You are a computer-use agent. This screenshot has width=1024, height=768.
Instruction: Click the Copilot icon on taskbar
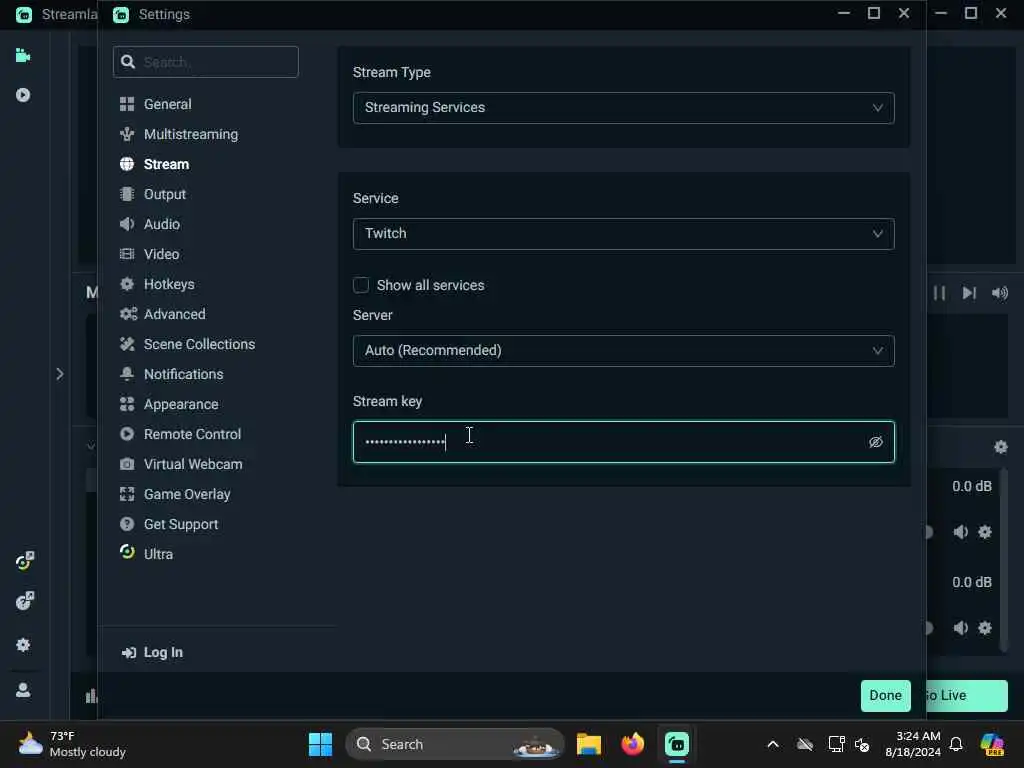pyautogui.click(x=992, y=745)
